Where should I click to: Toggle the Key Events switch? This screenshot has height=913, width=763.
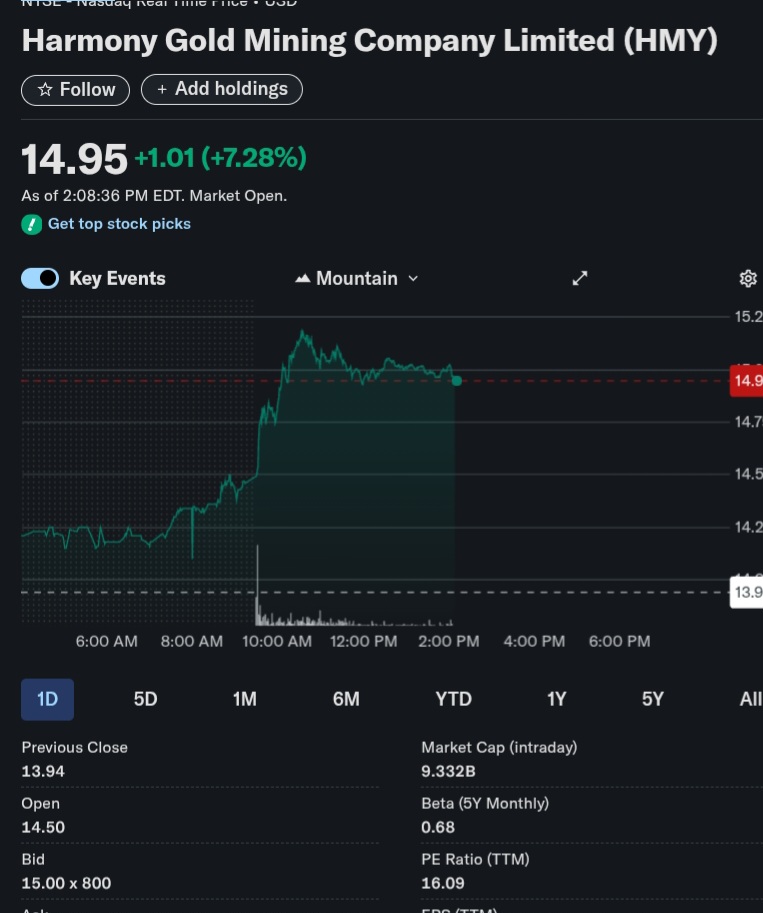point(40,278)
